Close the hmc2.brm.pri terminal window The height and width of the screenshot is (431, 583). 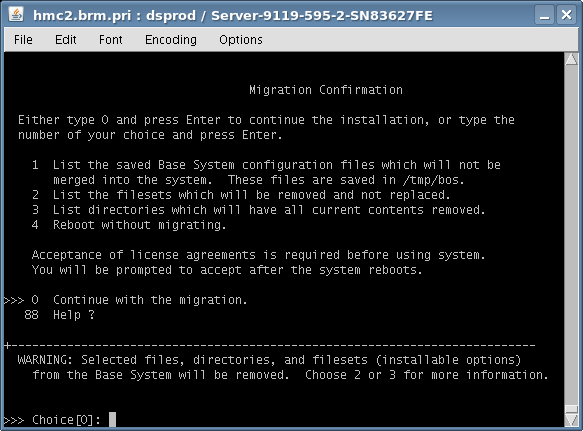pos(566,15)
